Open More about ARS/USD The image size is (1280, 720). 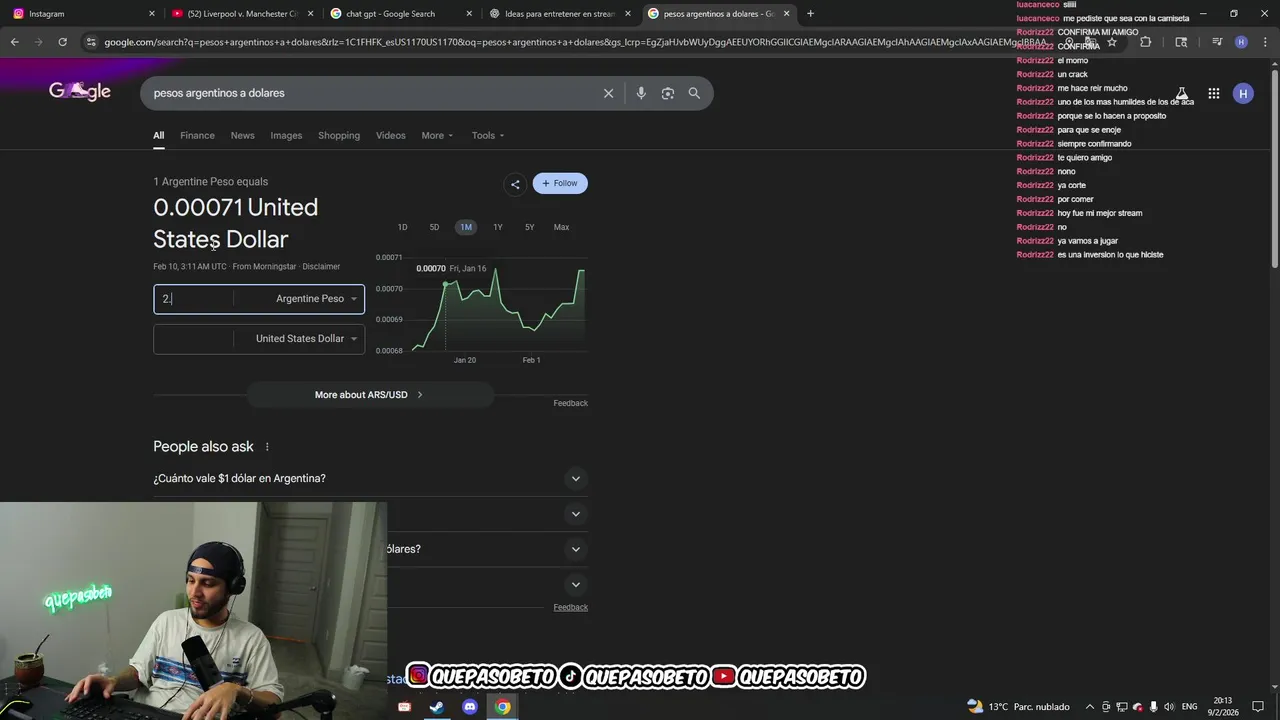(370, 395)
